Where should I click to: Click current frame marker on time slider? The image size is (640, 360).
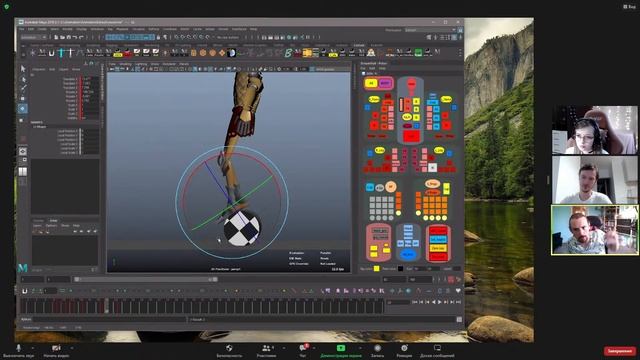point(107,306)
